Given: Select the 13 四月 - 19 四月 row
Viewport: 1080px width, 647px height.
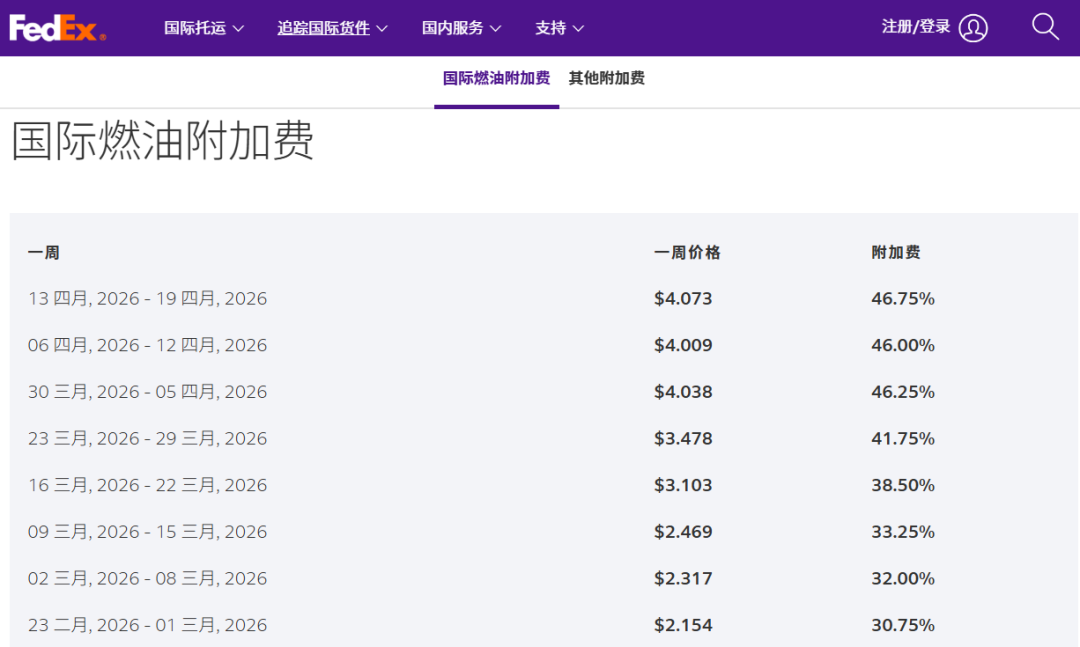Looking at the screenshot, I should [147, 299].
